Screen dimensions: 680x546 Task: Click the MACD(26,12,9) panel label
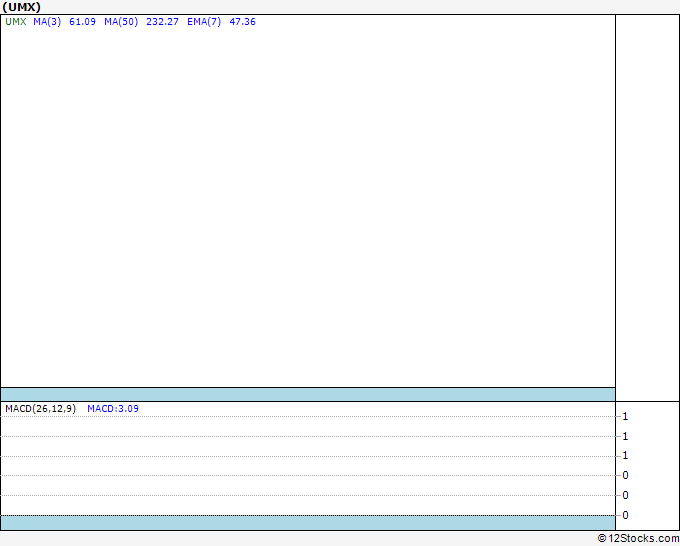(40, 409)
